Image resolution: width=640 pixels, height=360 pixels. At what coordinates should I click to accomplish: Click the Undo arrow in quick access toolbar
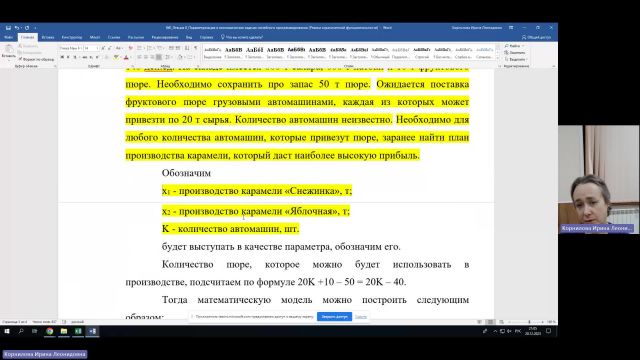click(x=17, y=28)
